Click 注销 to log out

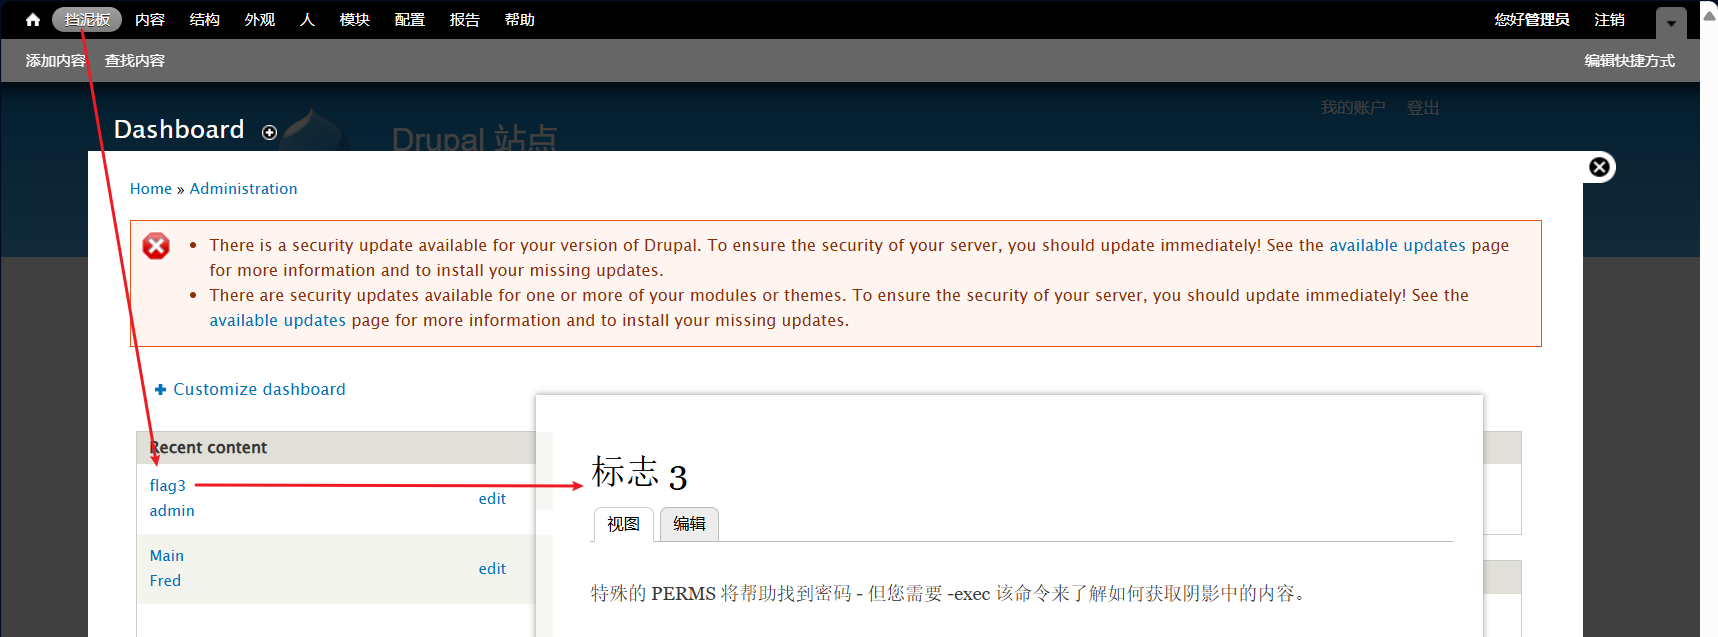pos(1609,20)
